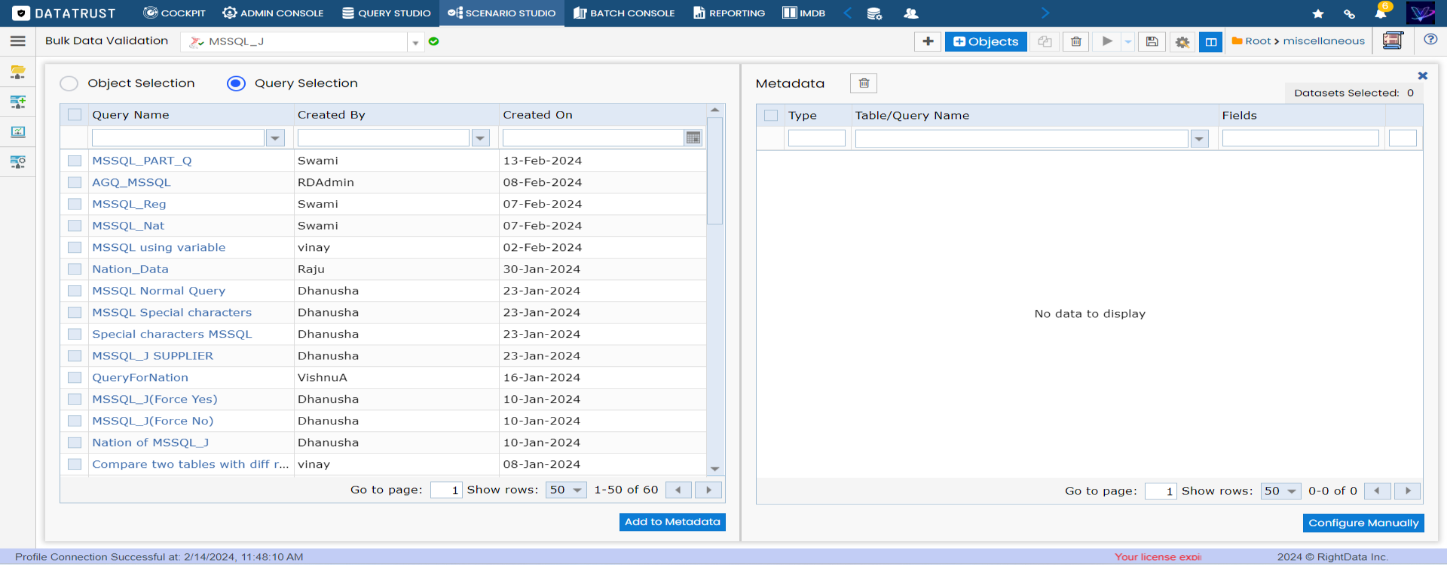Click the save floppy disk icon

(1152, 42)
